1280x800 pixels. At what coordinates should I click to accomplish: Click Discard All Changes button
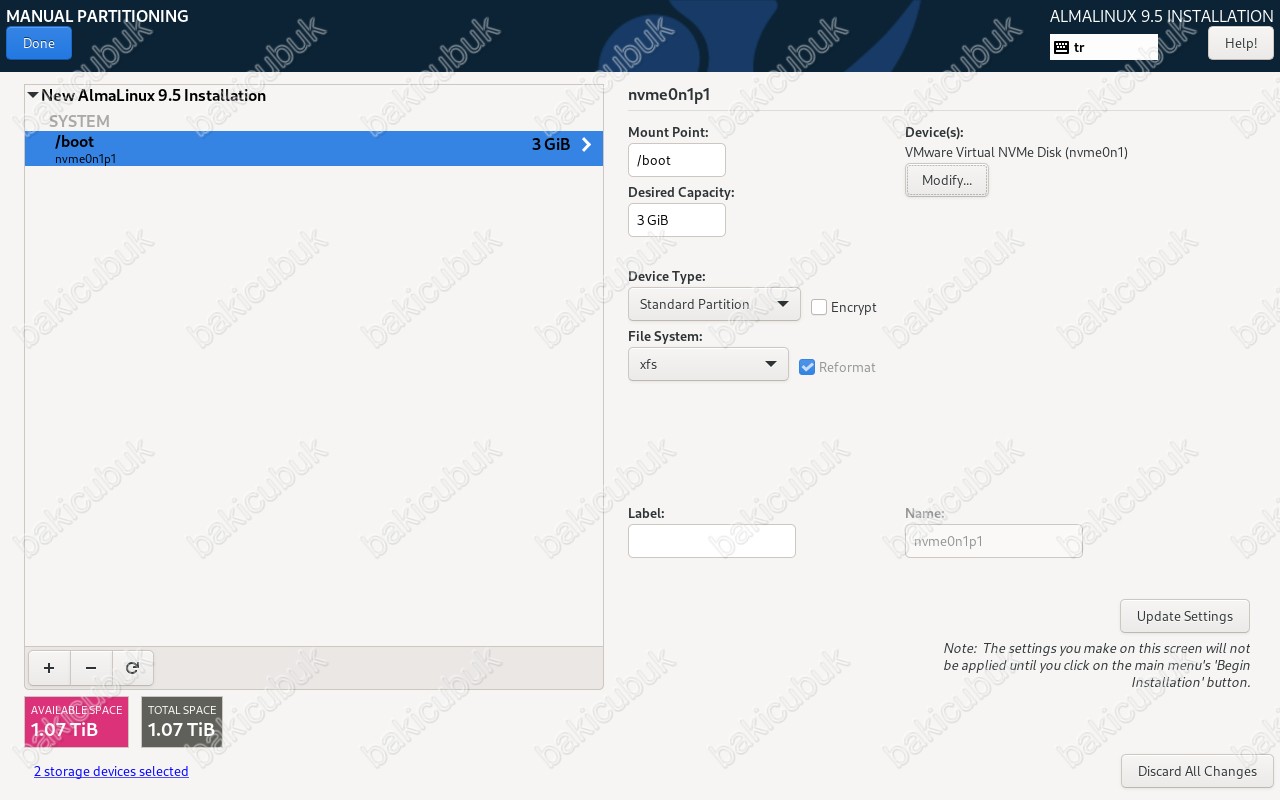point(1197,771)
